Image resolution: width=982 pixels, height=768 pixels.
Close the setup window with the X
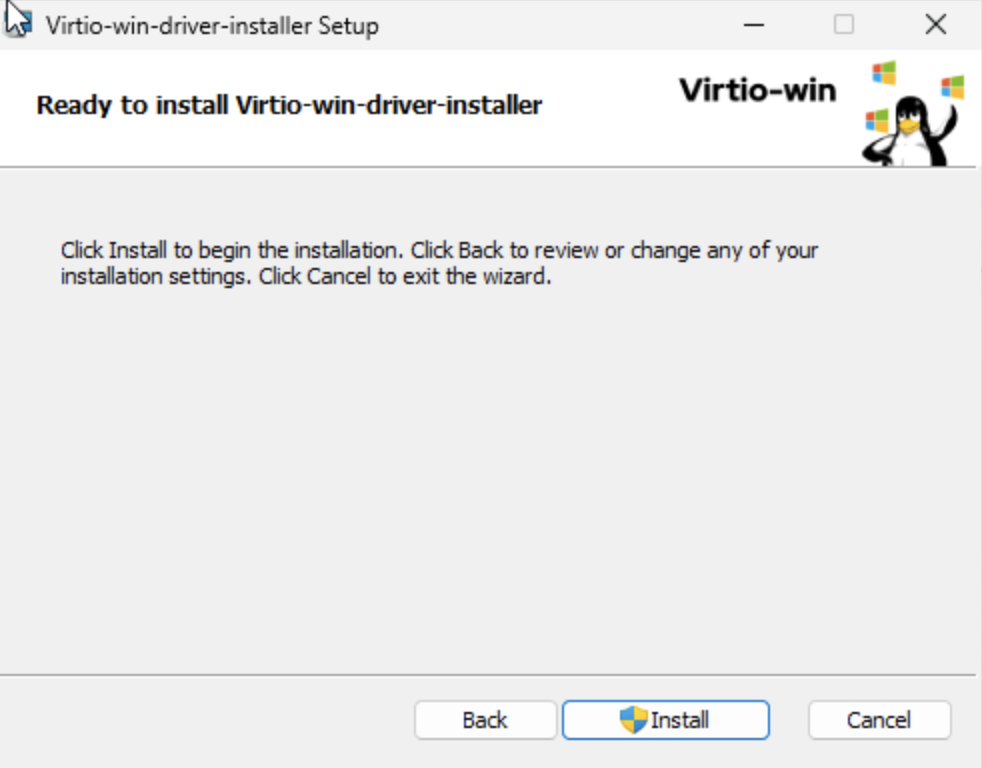935,25
